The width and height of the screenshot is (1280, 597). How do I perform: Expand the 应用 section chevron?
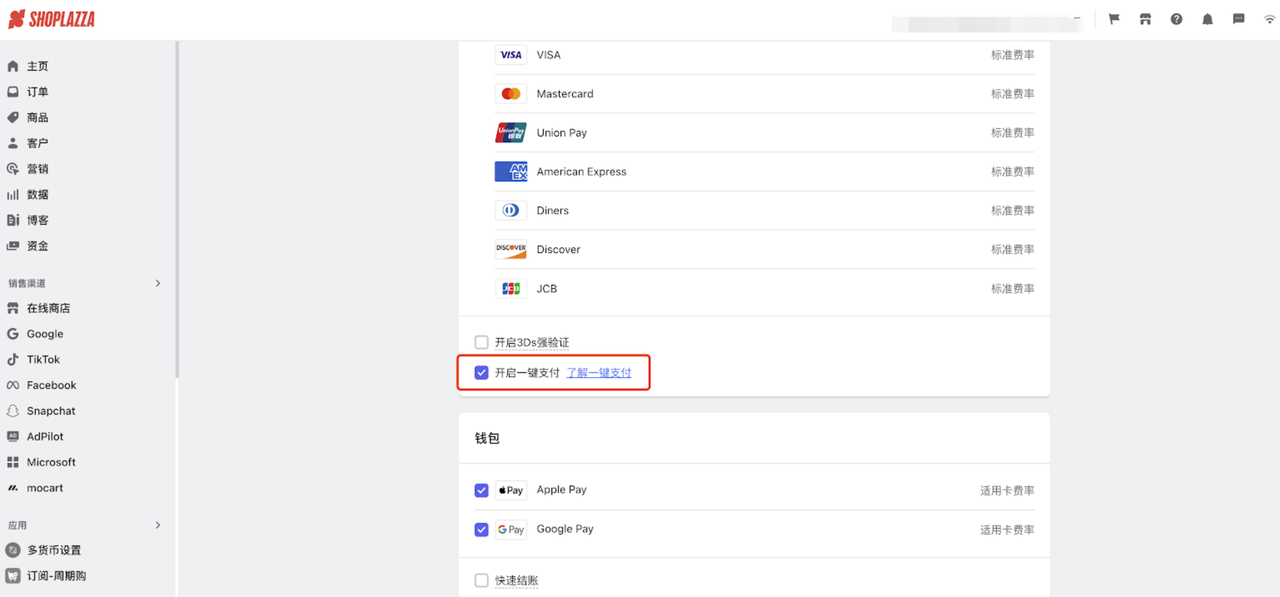pos(158,526)
